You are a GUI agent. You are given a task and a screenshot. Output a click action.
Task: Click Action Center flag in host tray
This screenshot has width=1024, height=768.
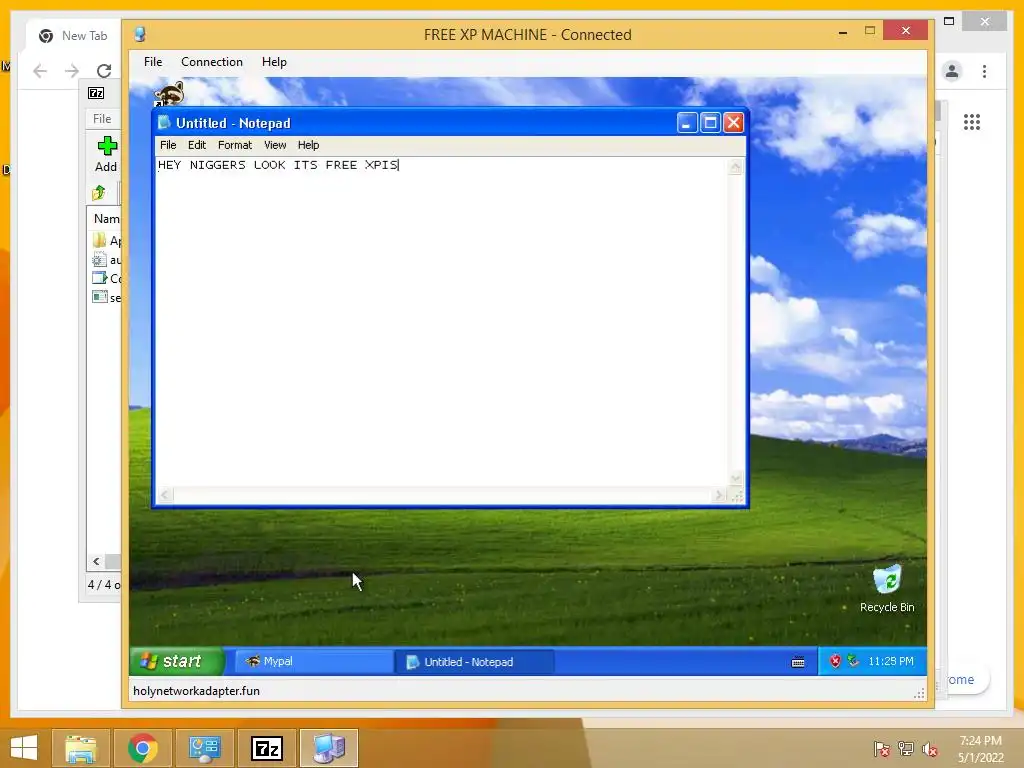coord(882,749)
